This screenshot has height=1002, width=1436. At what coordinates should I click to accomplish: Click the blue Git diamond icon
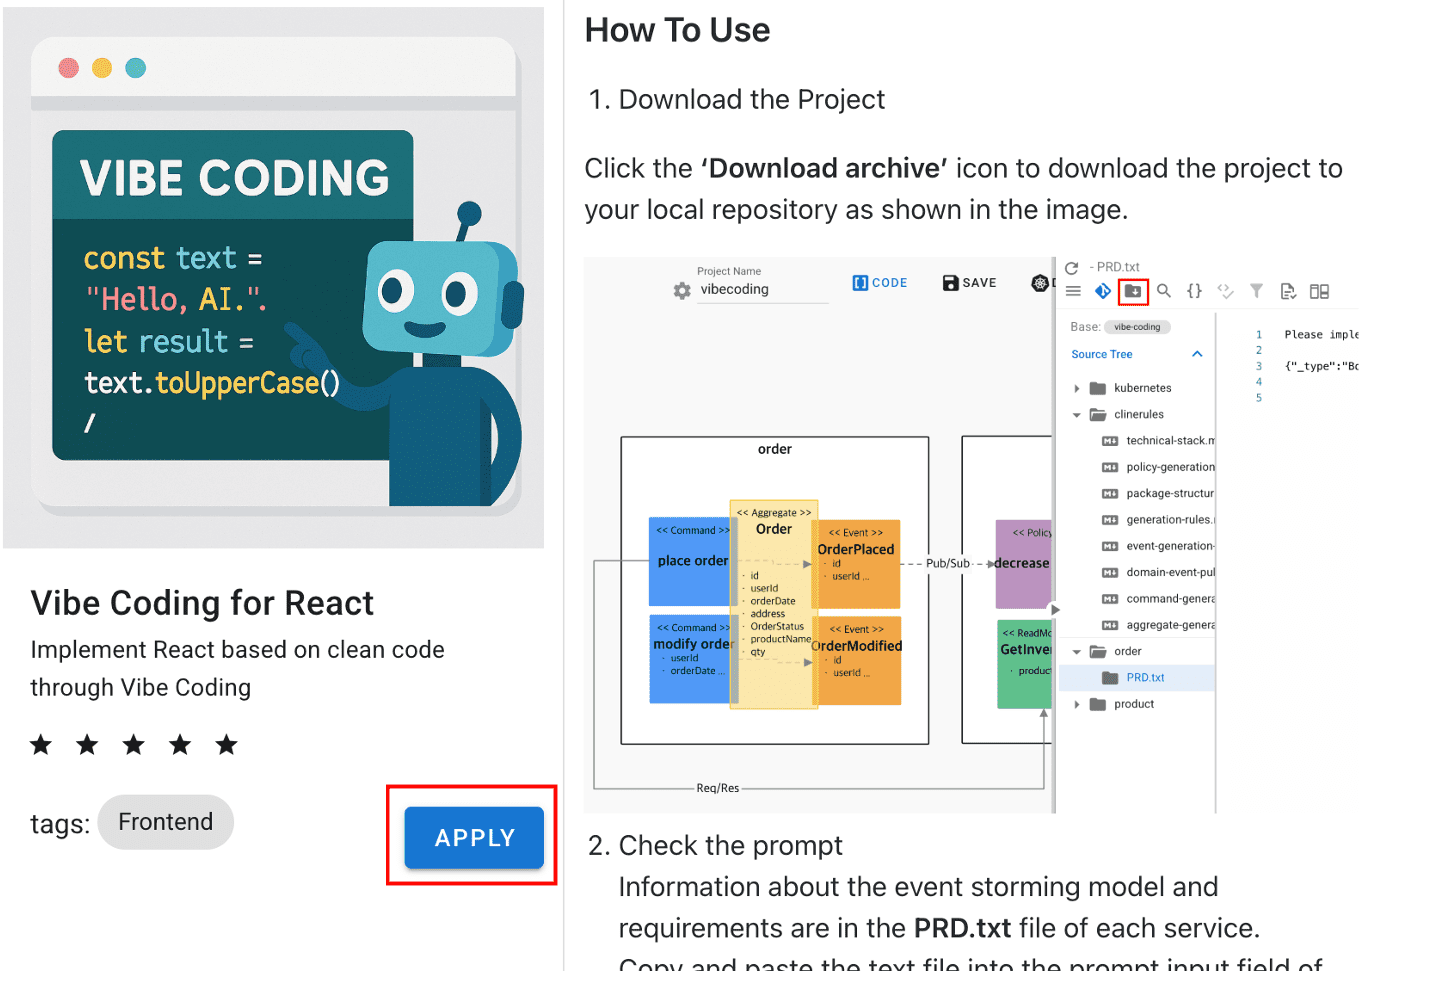click(1102, 291)
